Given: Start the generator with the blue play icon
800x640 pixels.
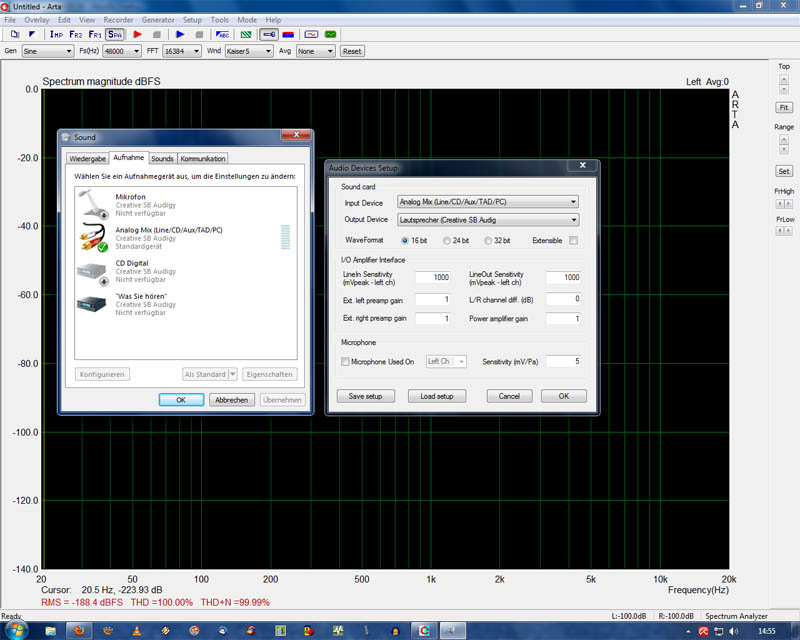Looking at the screenshot, I should (x=181, y=34).
